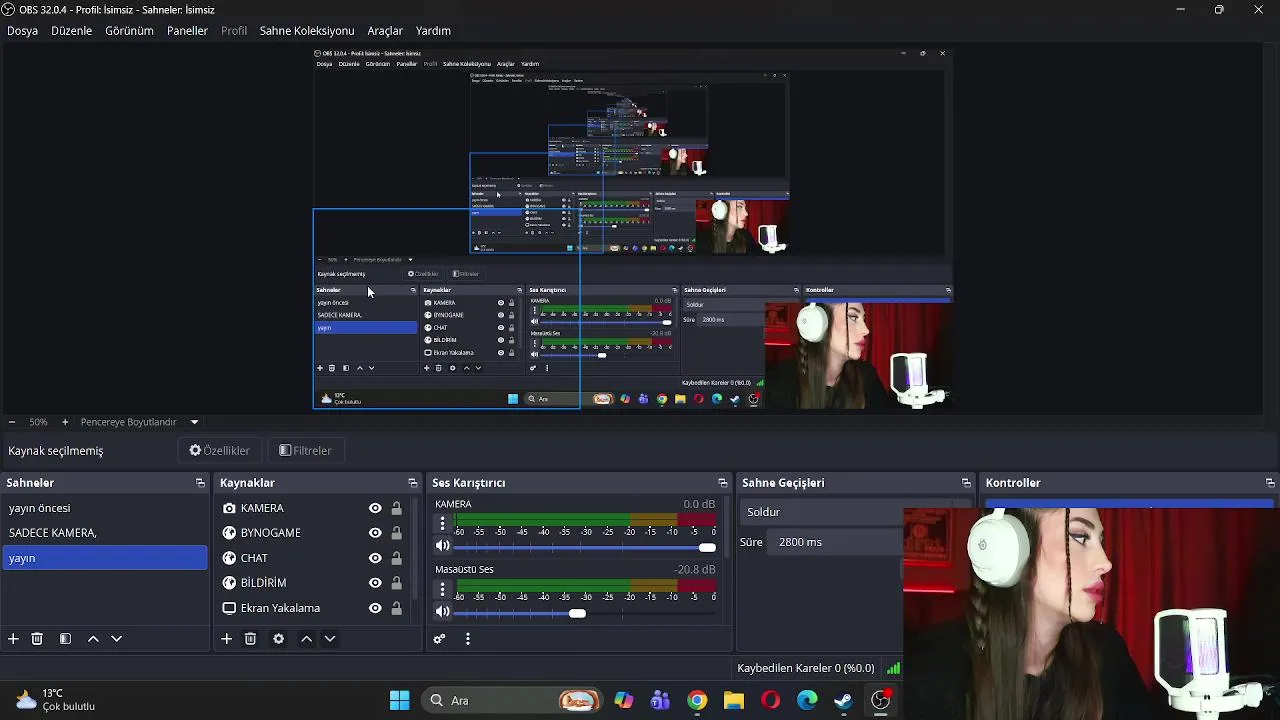Open Windows Start menu
1280x720 pixels.
[399, 701]
